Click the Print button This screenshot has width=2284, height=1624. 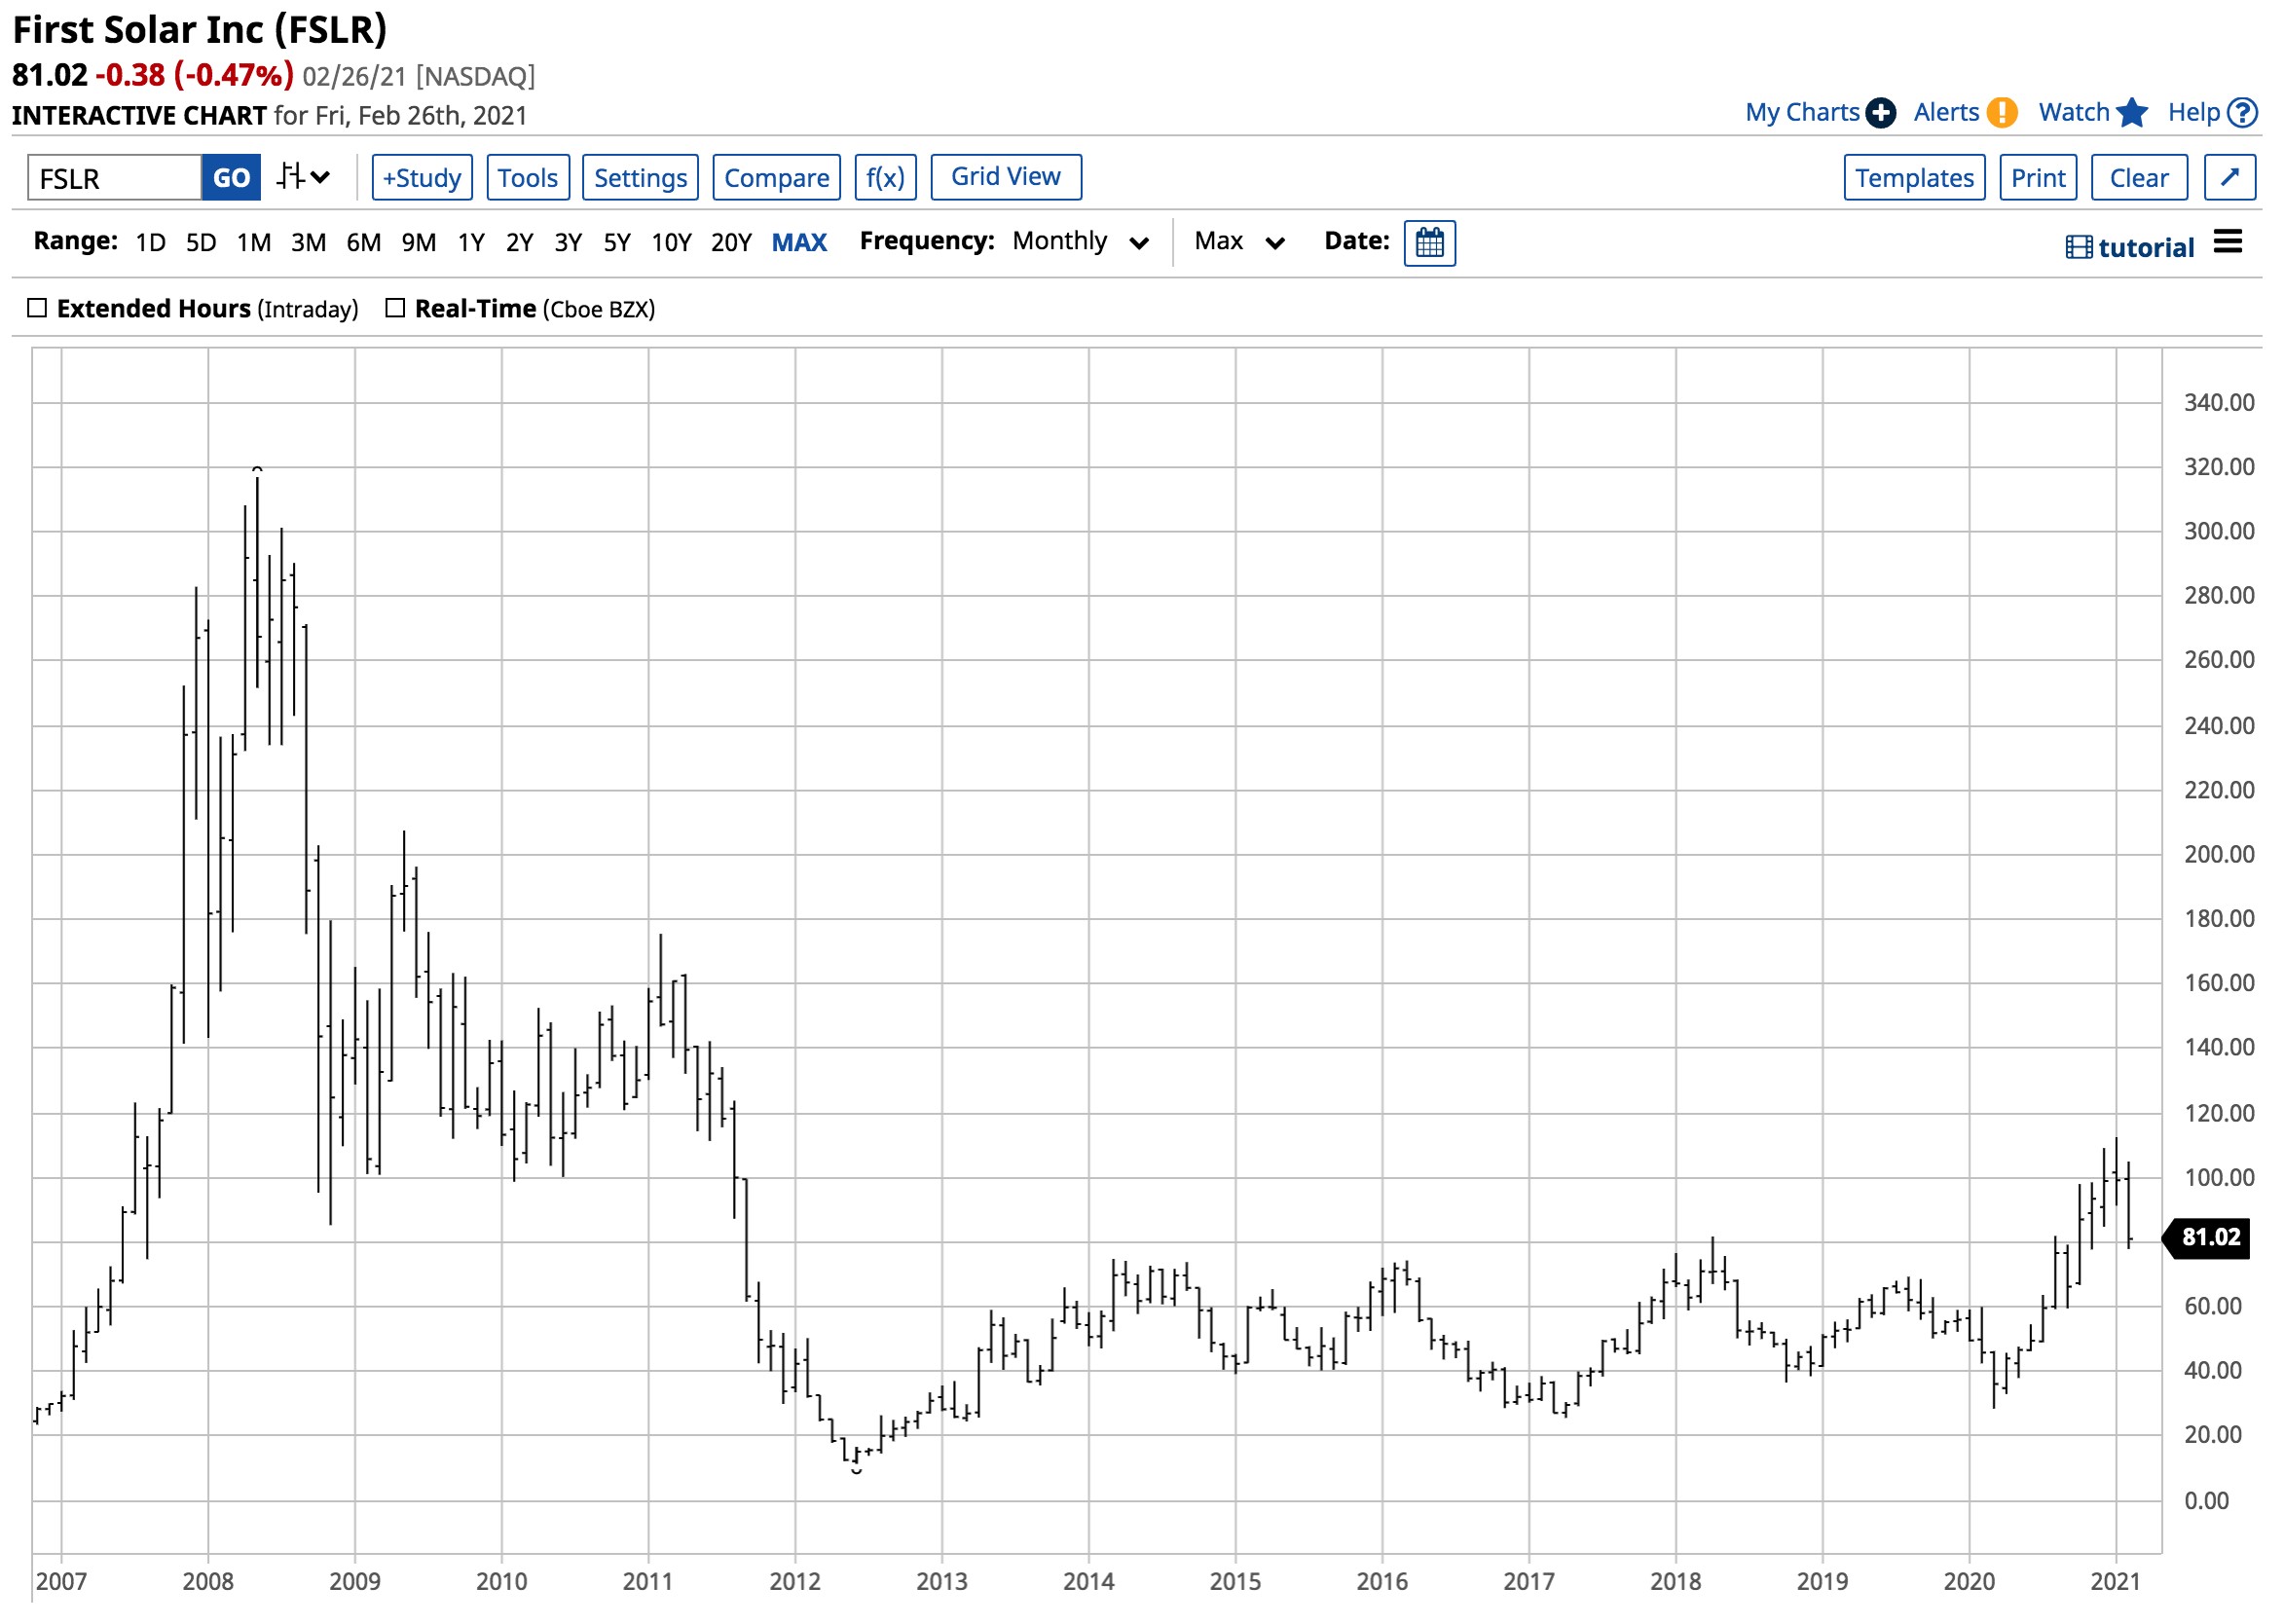point(2038,178)
